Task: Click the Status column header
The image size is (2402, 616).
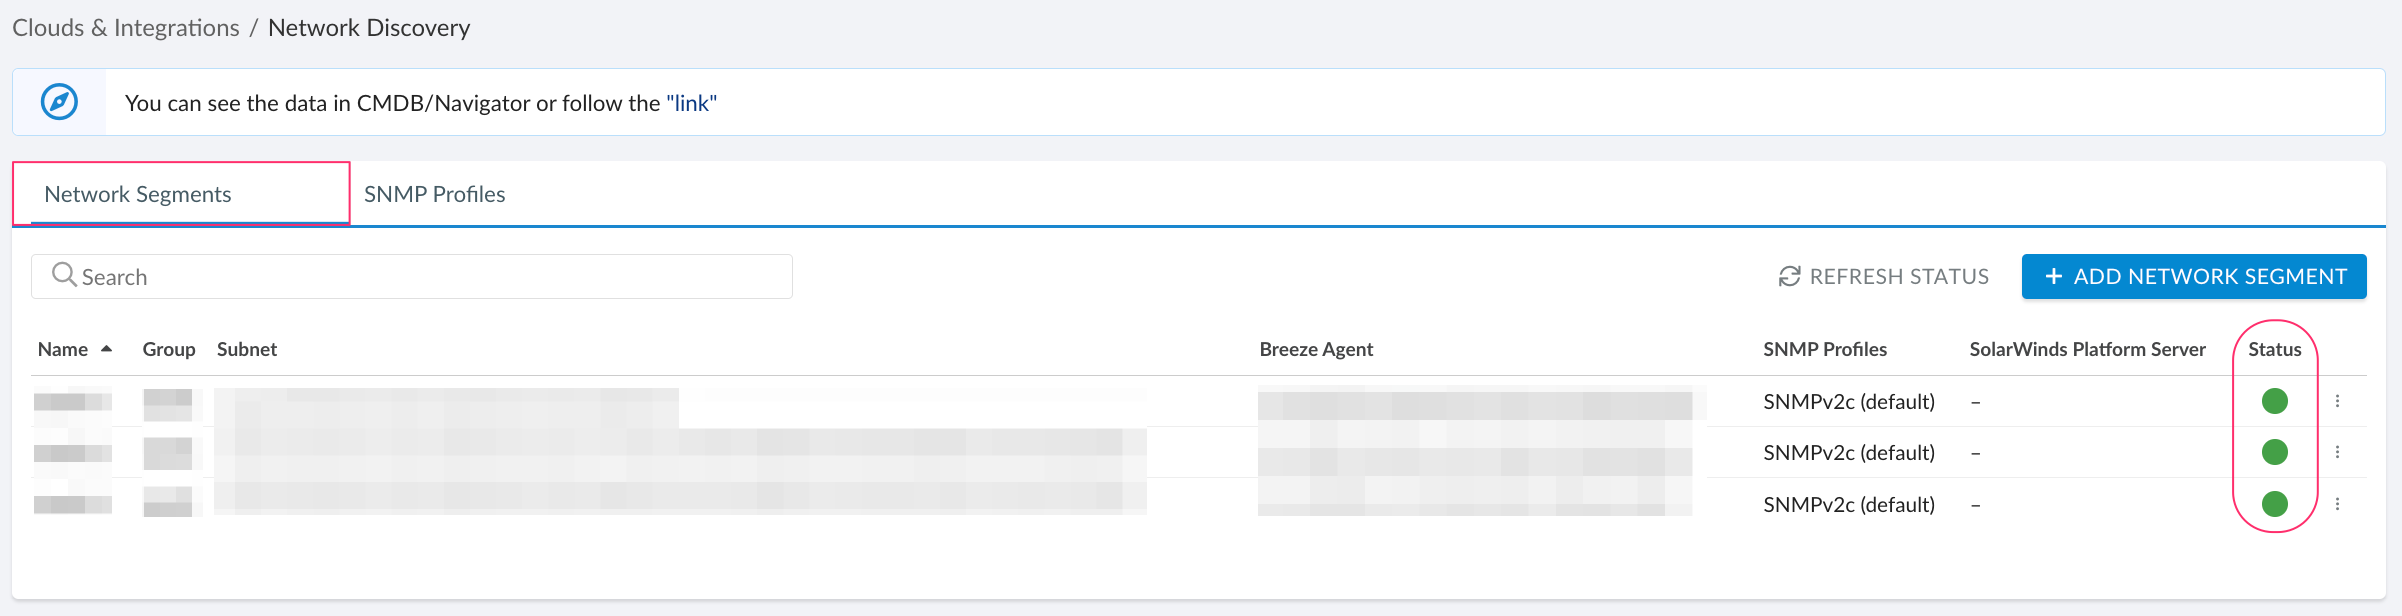Action: click(x=2274, y=349)
